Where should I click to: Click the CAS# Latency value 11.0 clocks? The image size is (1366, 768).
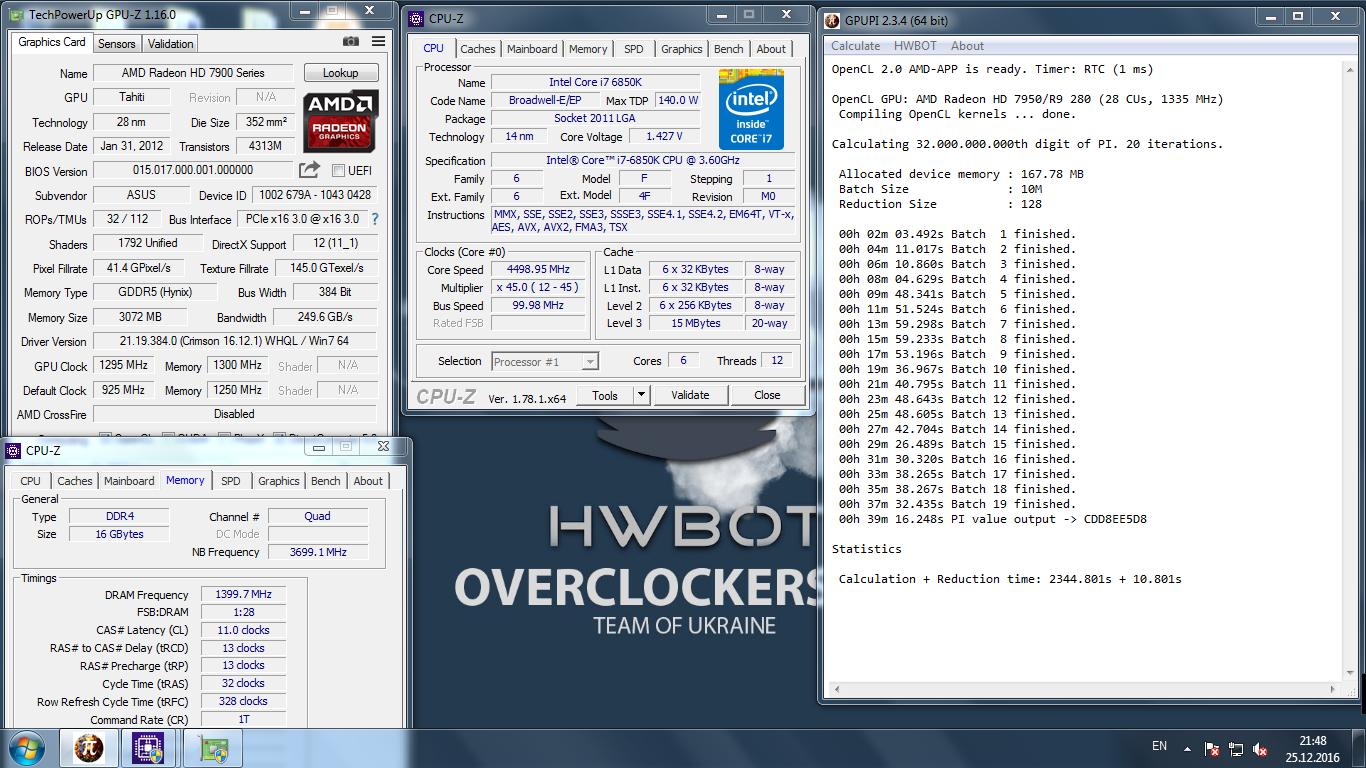tap(243, 631)
